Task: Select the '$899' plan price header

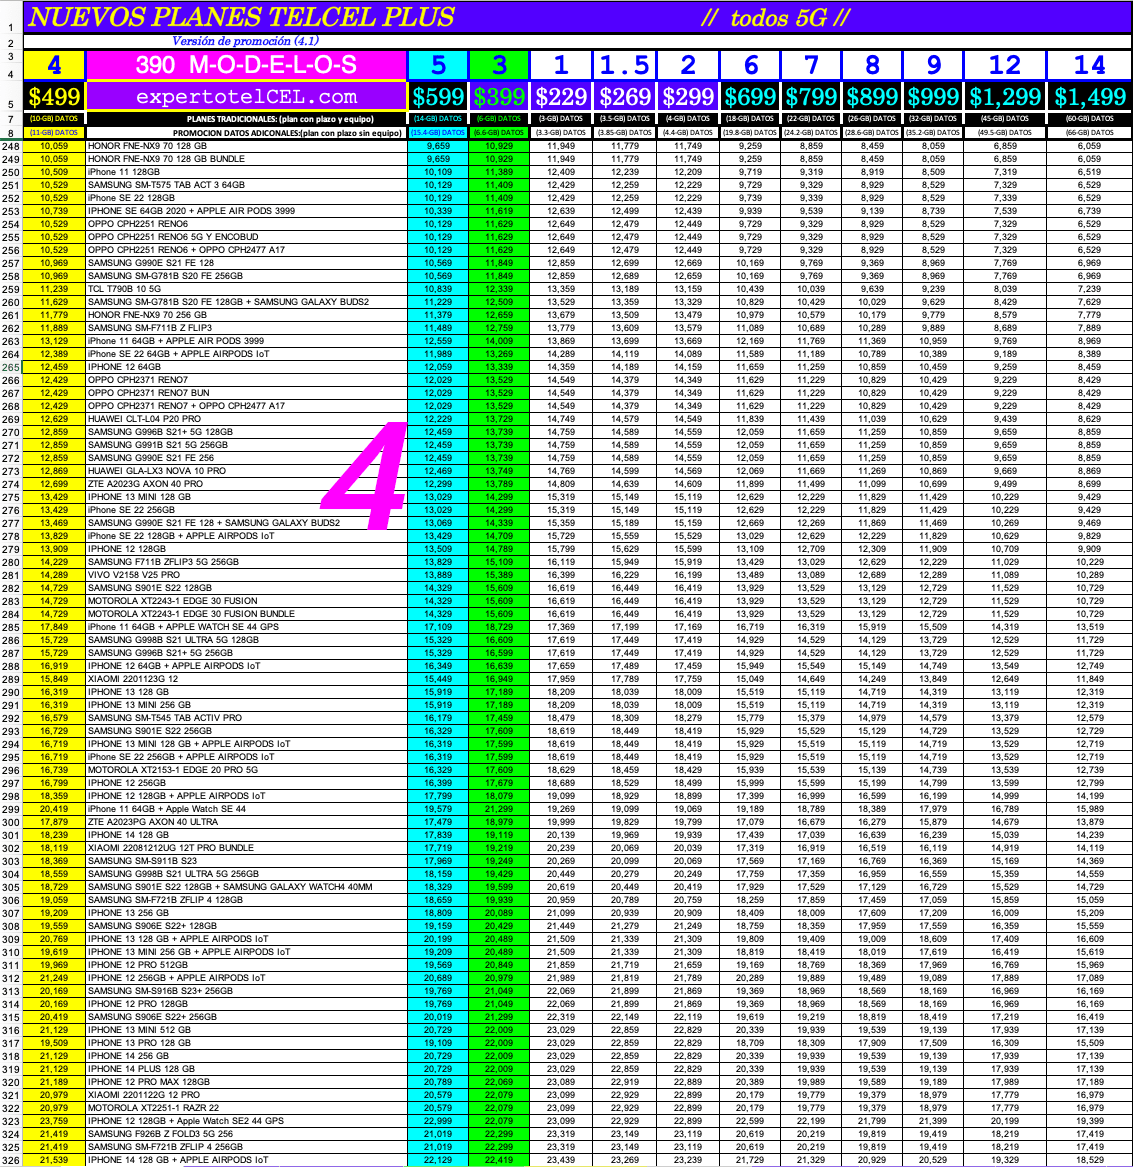Action: pyautogui.click(x=872, y=97)
